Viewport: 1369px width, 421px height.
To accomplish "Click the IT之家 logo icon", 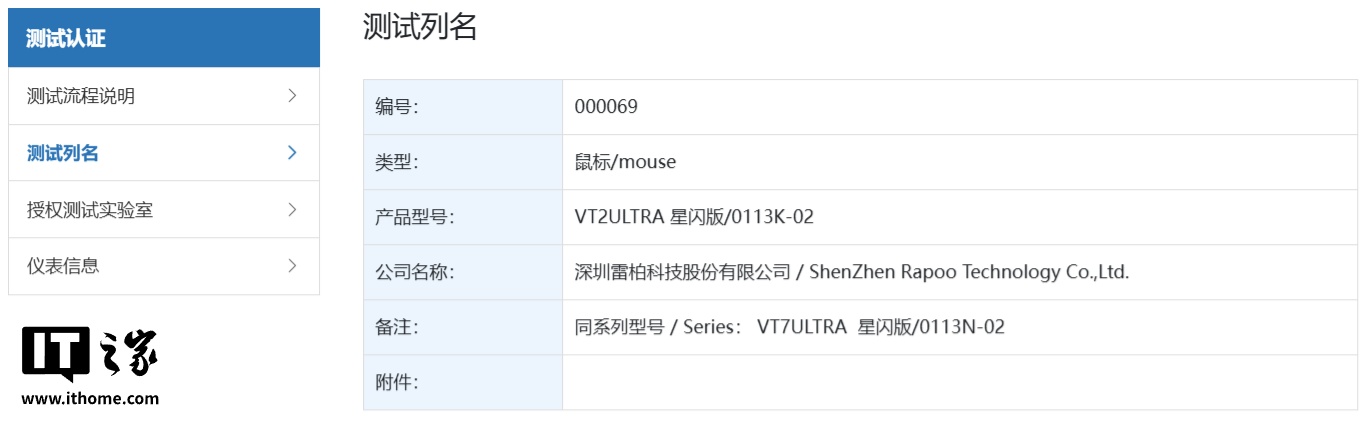I will coord(90,353).
